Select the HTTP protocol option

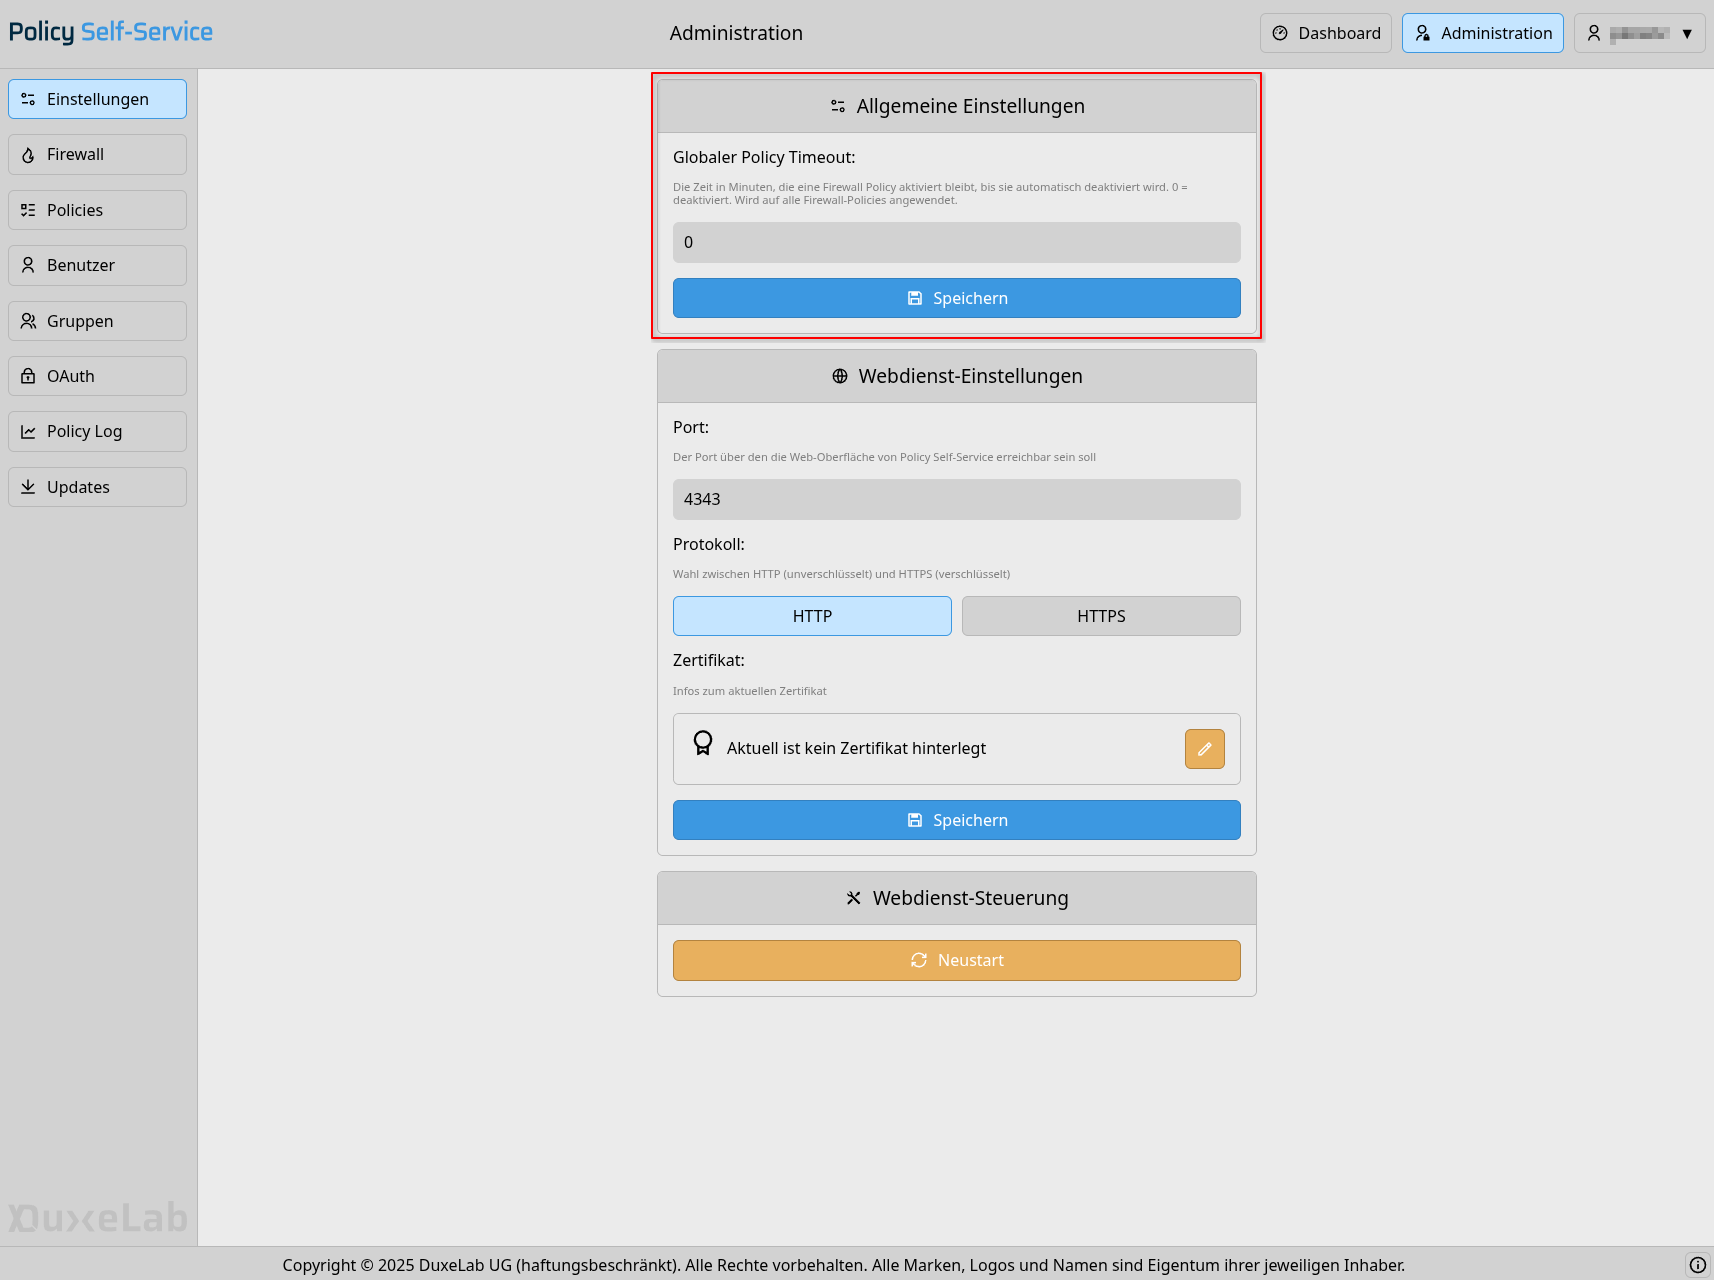click(x=812, y=616)
